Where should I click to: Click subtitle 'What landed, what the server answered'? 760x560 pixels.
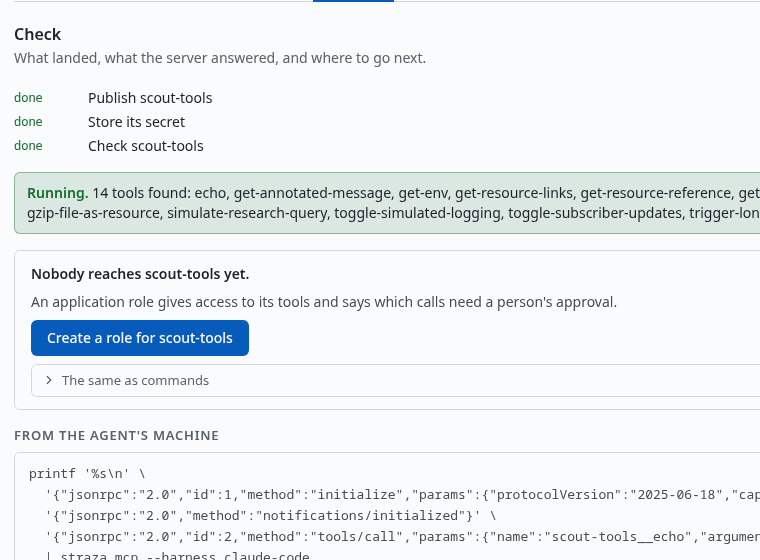220,58
